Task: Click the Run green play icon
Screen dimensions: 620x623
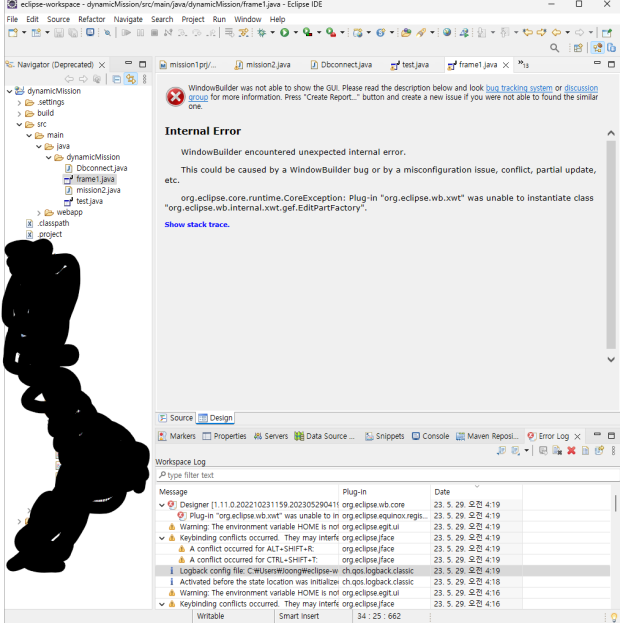Action: pyautogui.click(x=285, y=33)
